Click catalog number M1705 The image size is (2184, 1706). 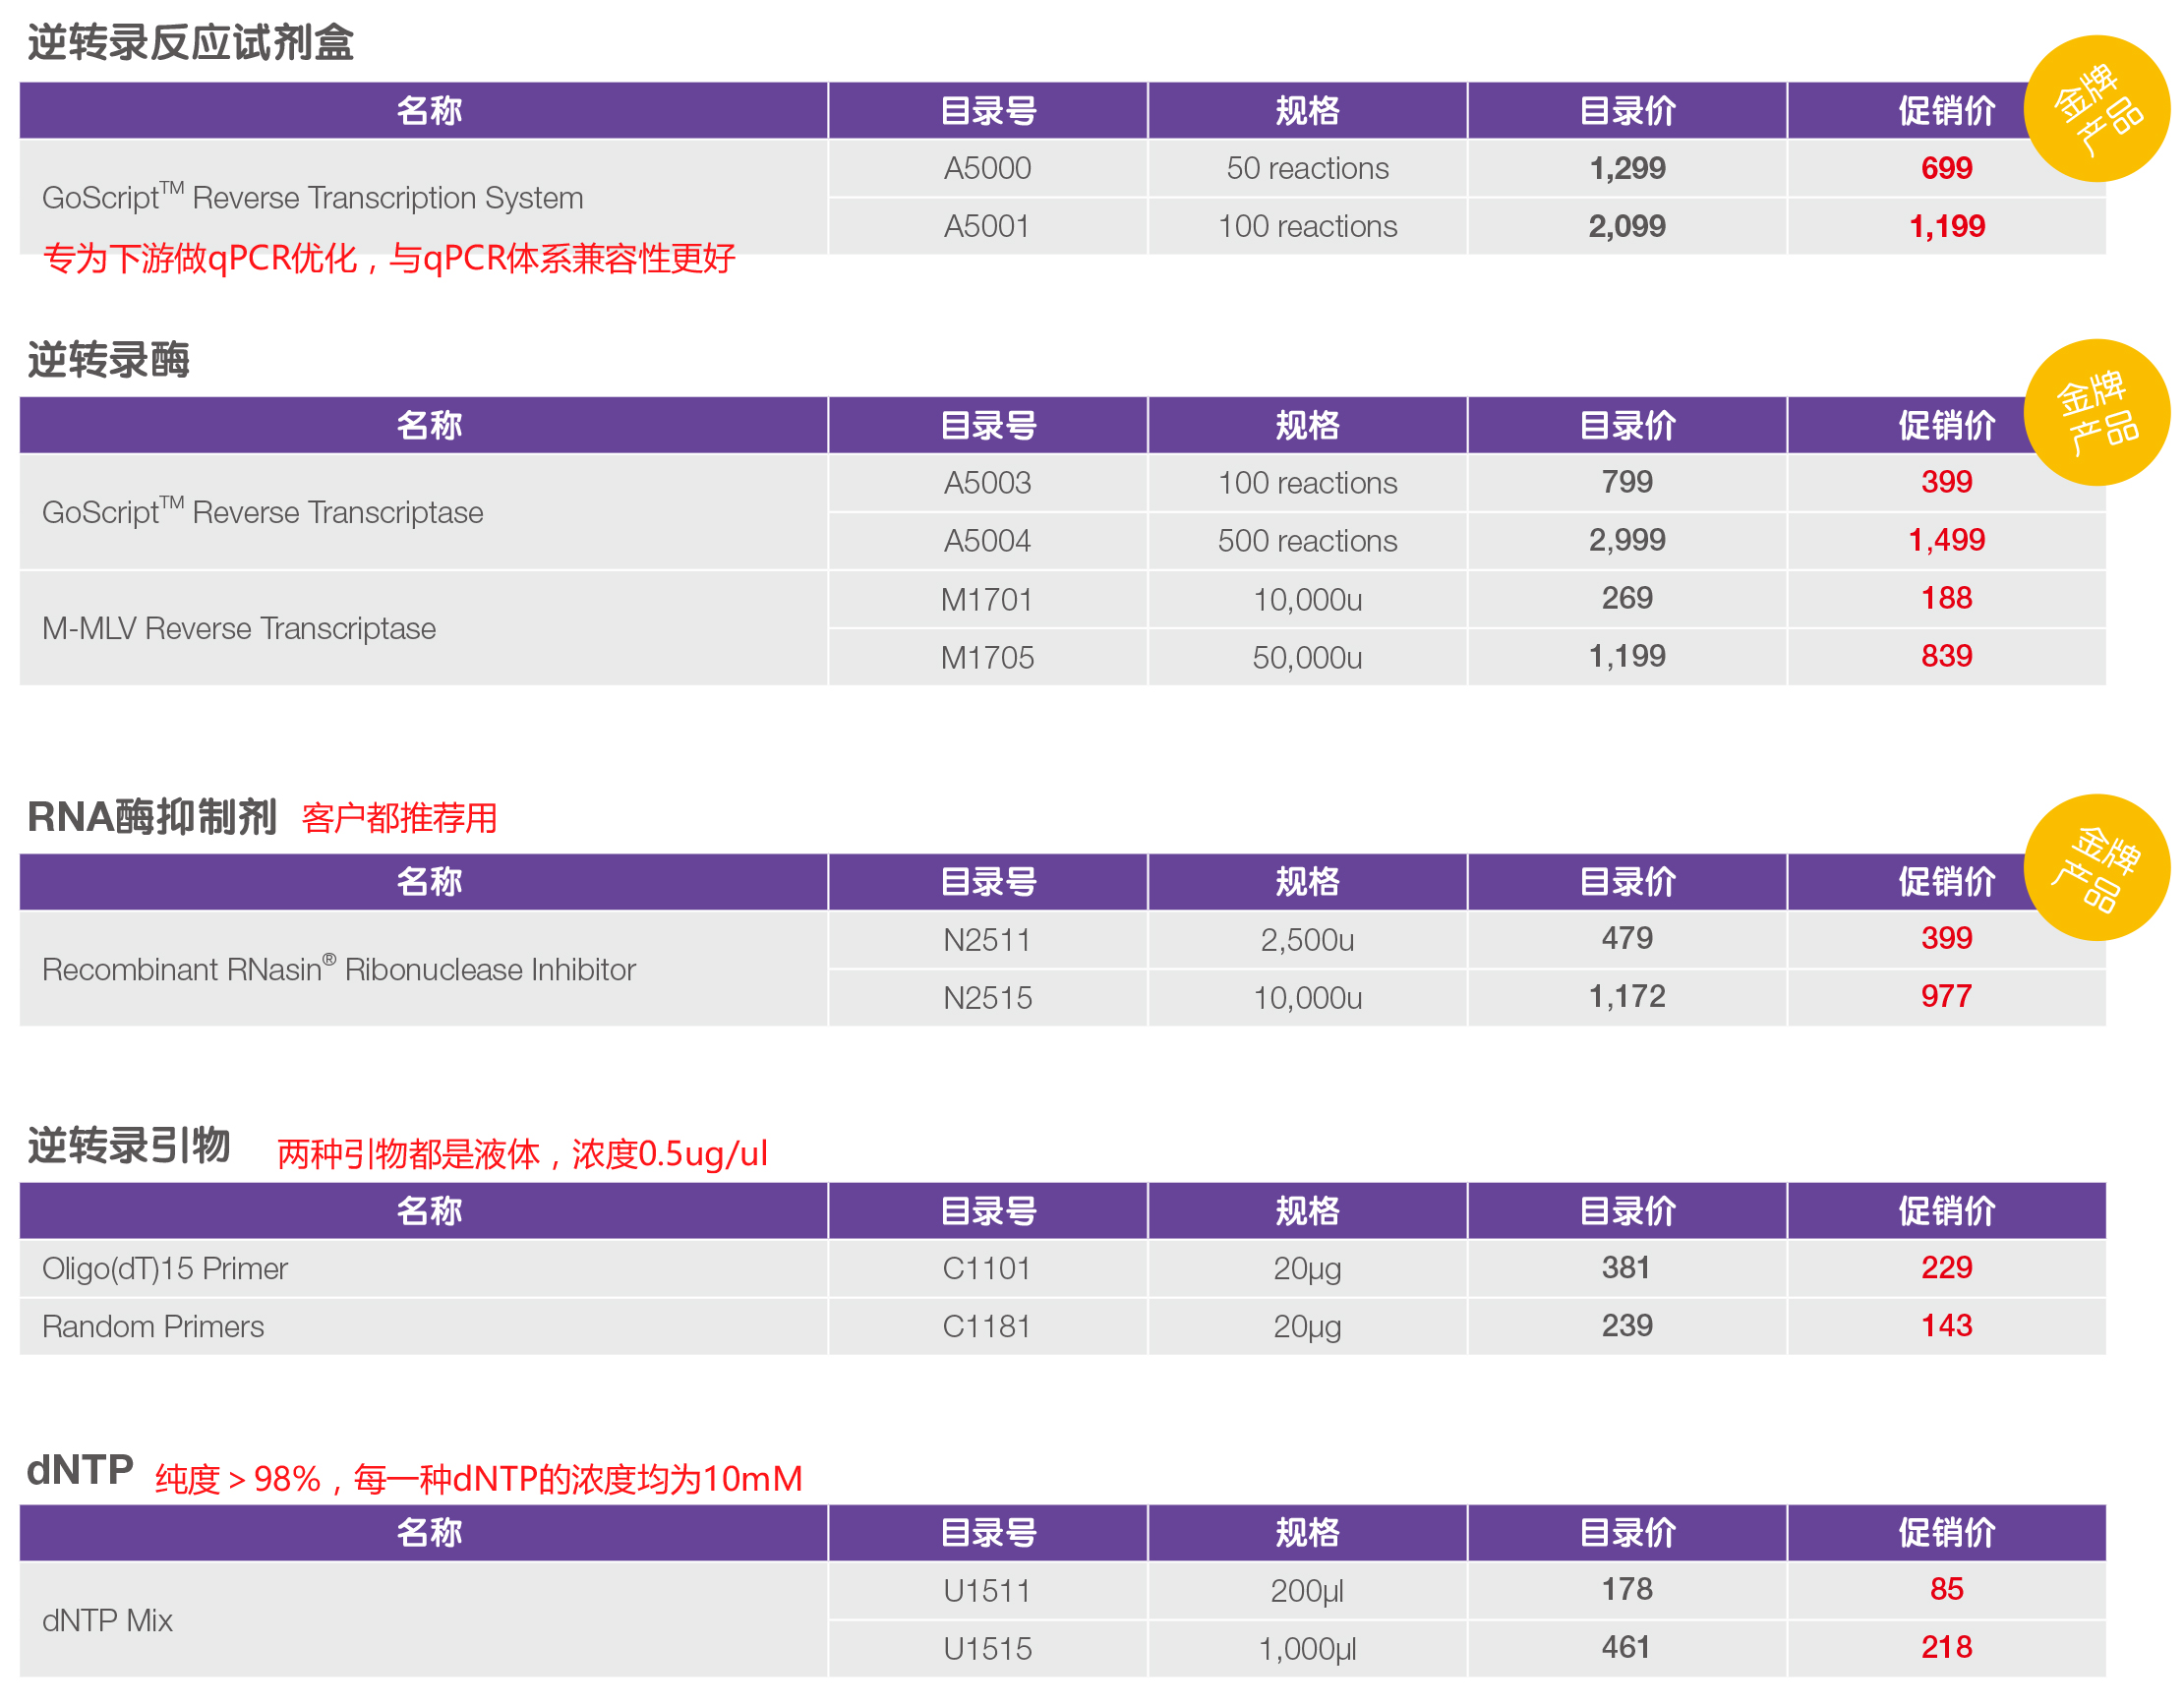pyautogui.click(x=987, y=657)
